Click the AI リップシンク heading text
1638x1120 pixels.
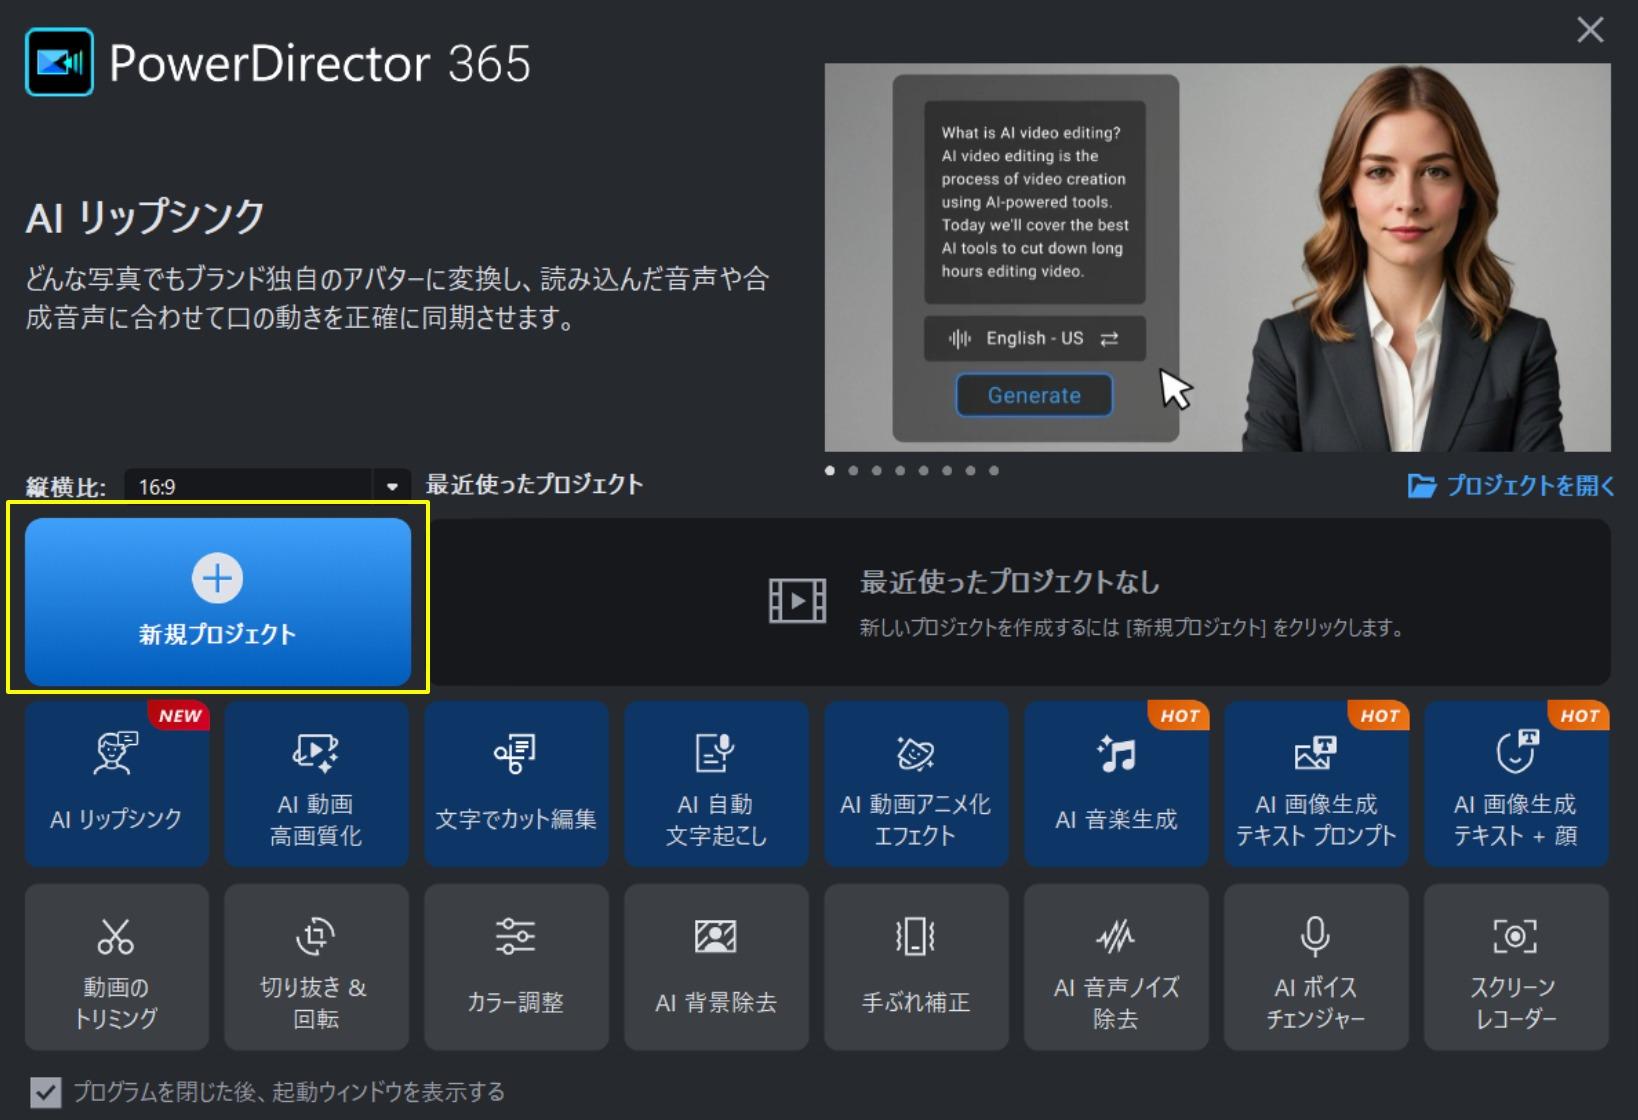point(145,217)
